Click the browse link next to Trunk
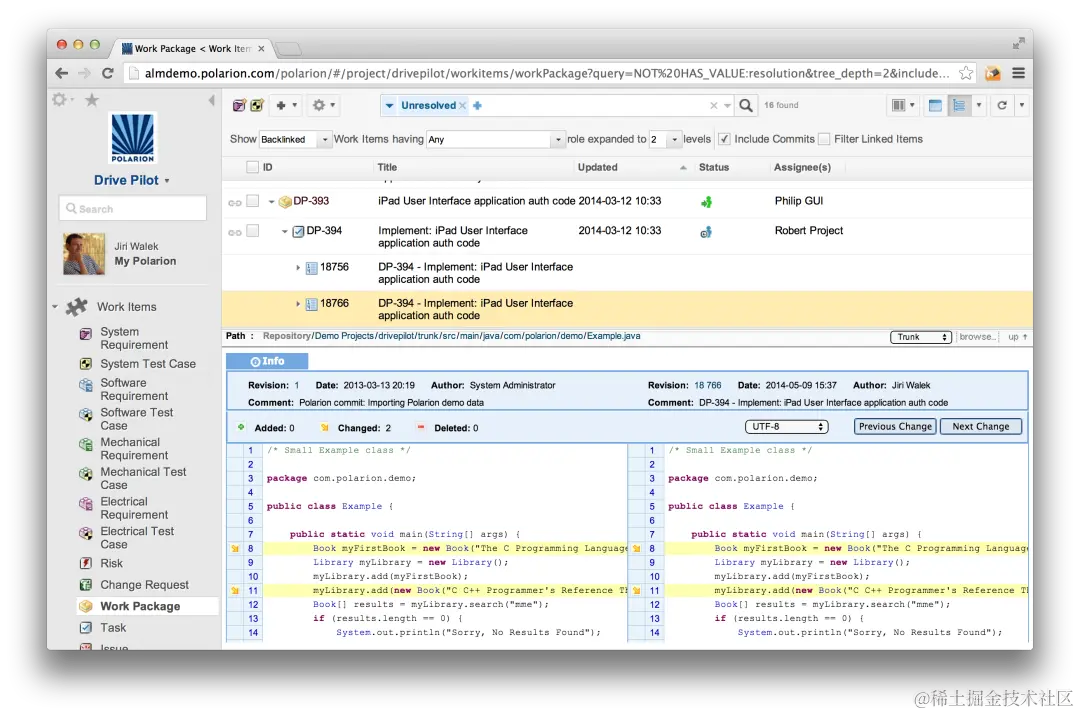The height and width of the screenshot is (715, 1080). (976, 337)
